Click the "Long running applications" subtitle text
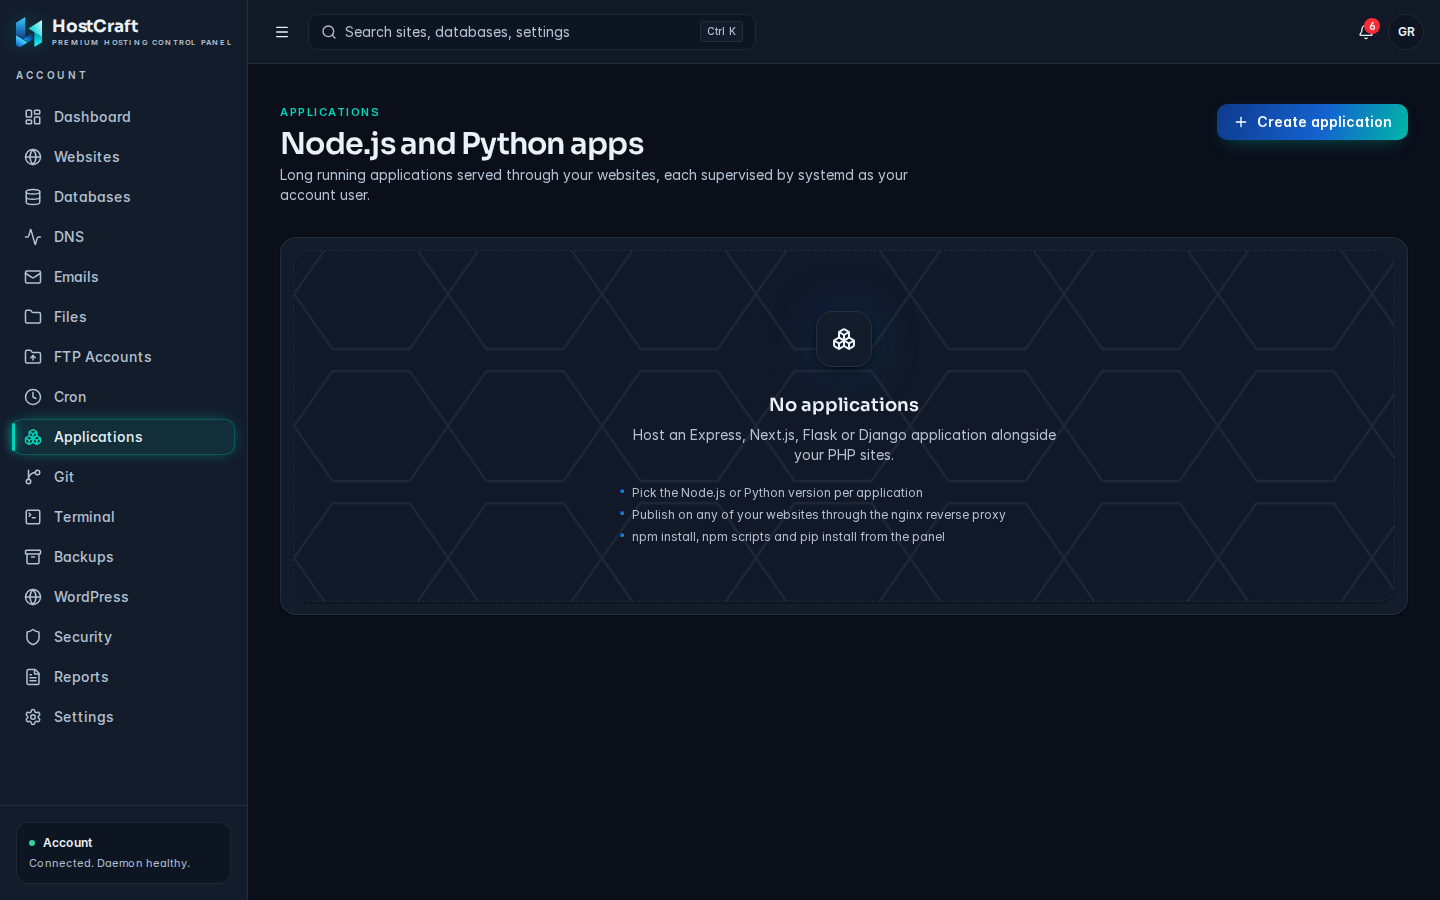This screenshot has width=1440, height=900. coord(594,185)
